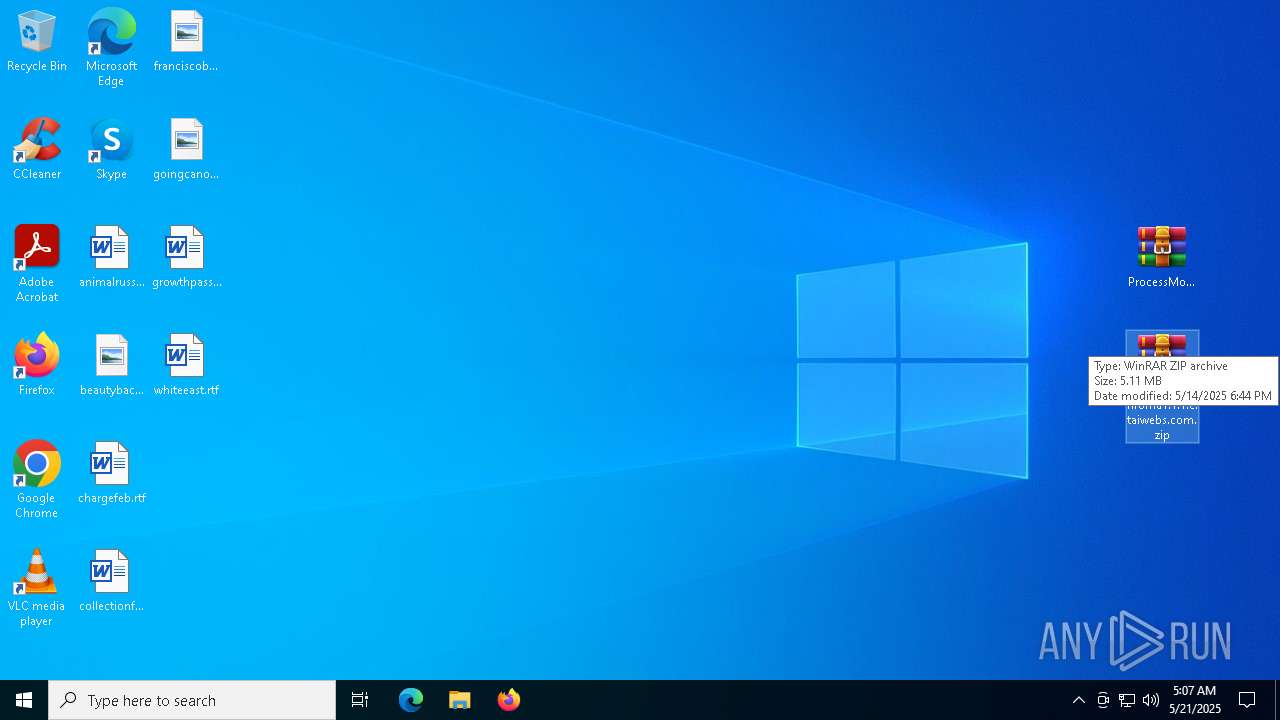Click the Meet Now tray icon
Image resolution: width=1280 pixels, height=720 pixels.
1103,700
